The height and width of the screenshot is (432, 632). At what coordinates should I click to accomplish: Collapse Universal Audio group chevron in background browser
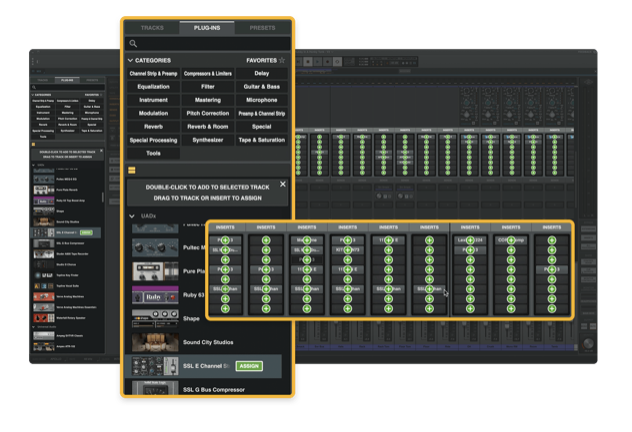pos(33,327)
